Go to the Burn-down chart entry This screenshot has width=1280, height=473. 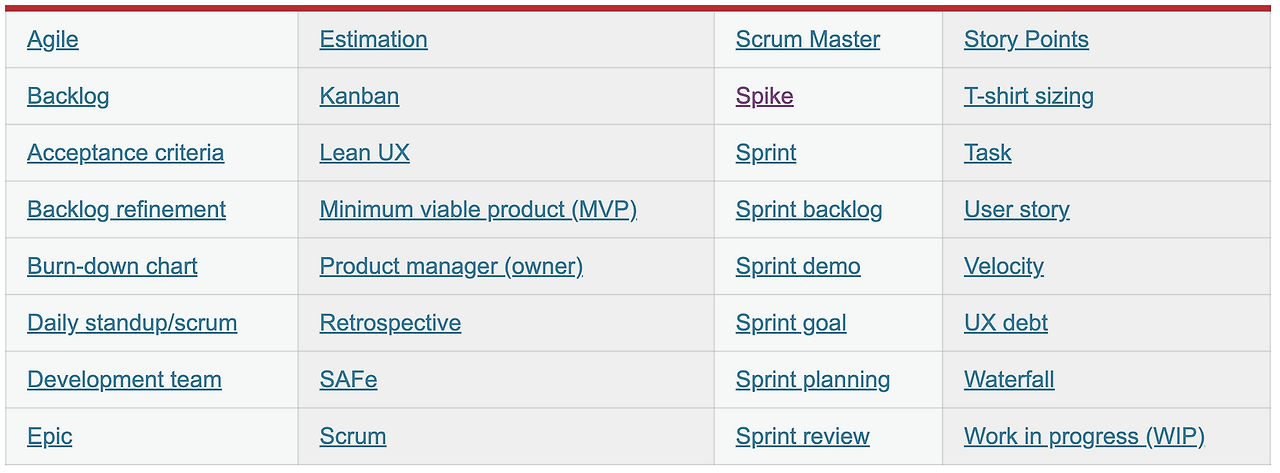[x=112, y=267]
